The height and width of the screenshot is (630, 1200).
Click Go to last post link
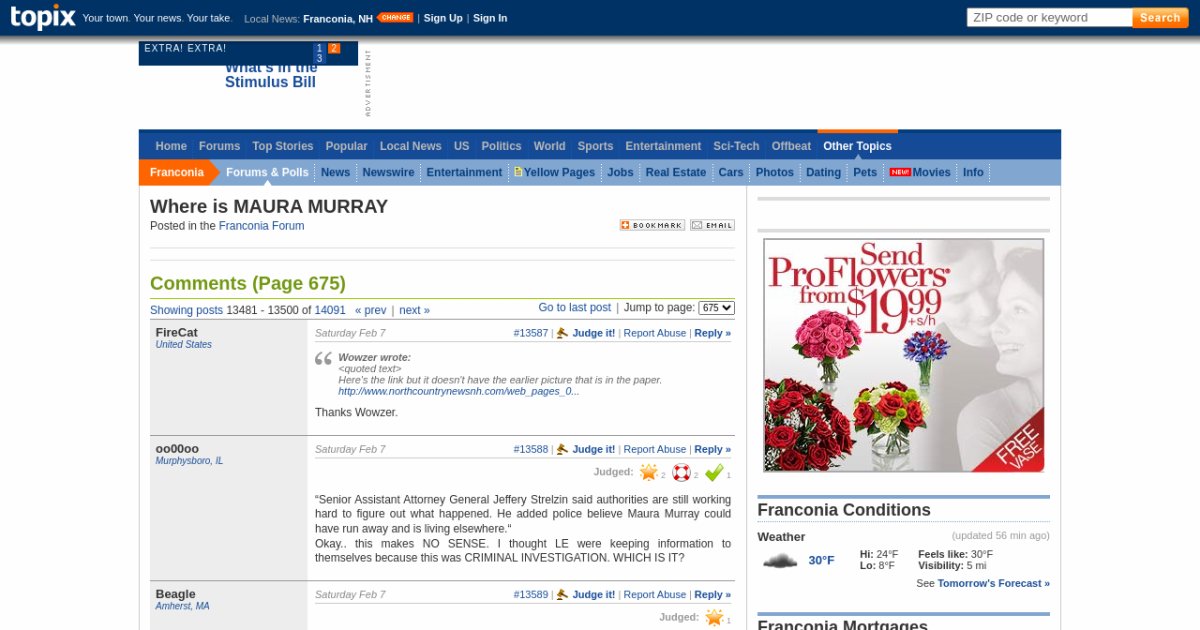coord(574,308)
